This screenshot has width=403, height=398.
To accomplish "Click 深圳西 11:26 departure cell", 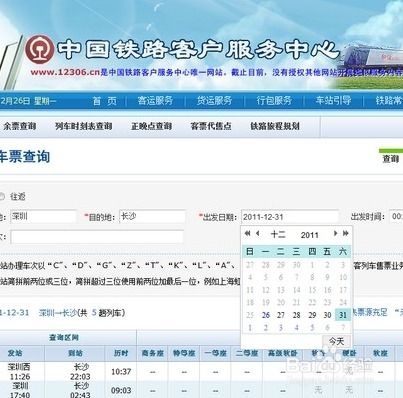I will click(19, 372).
